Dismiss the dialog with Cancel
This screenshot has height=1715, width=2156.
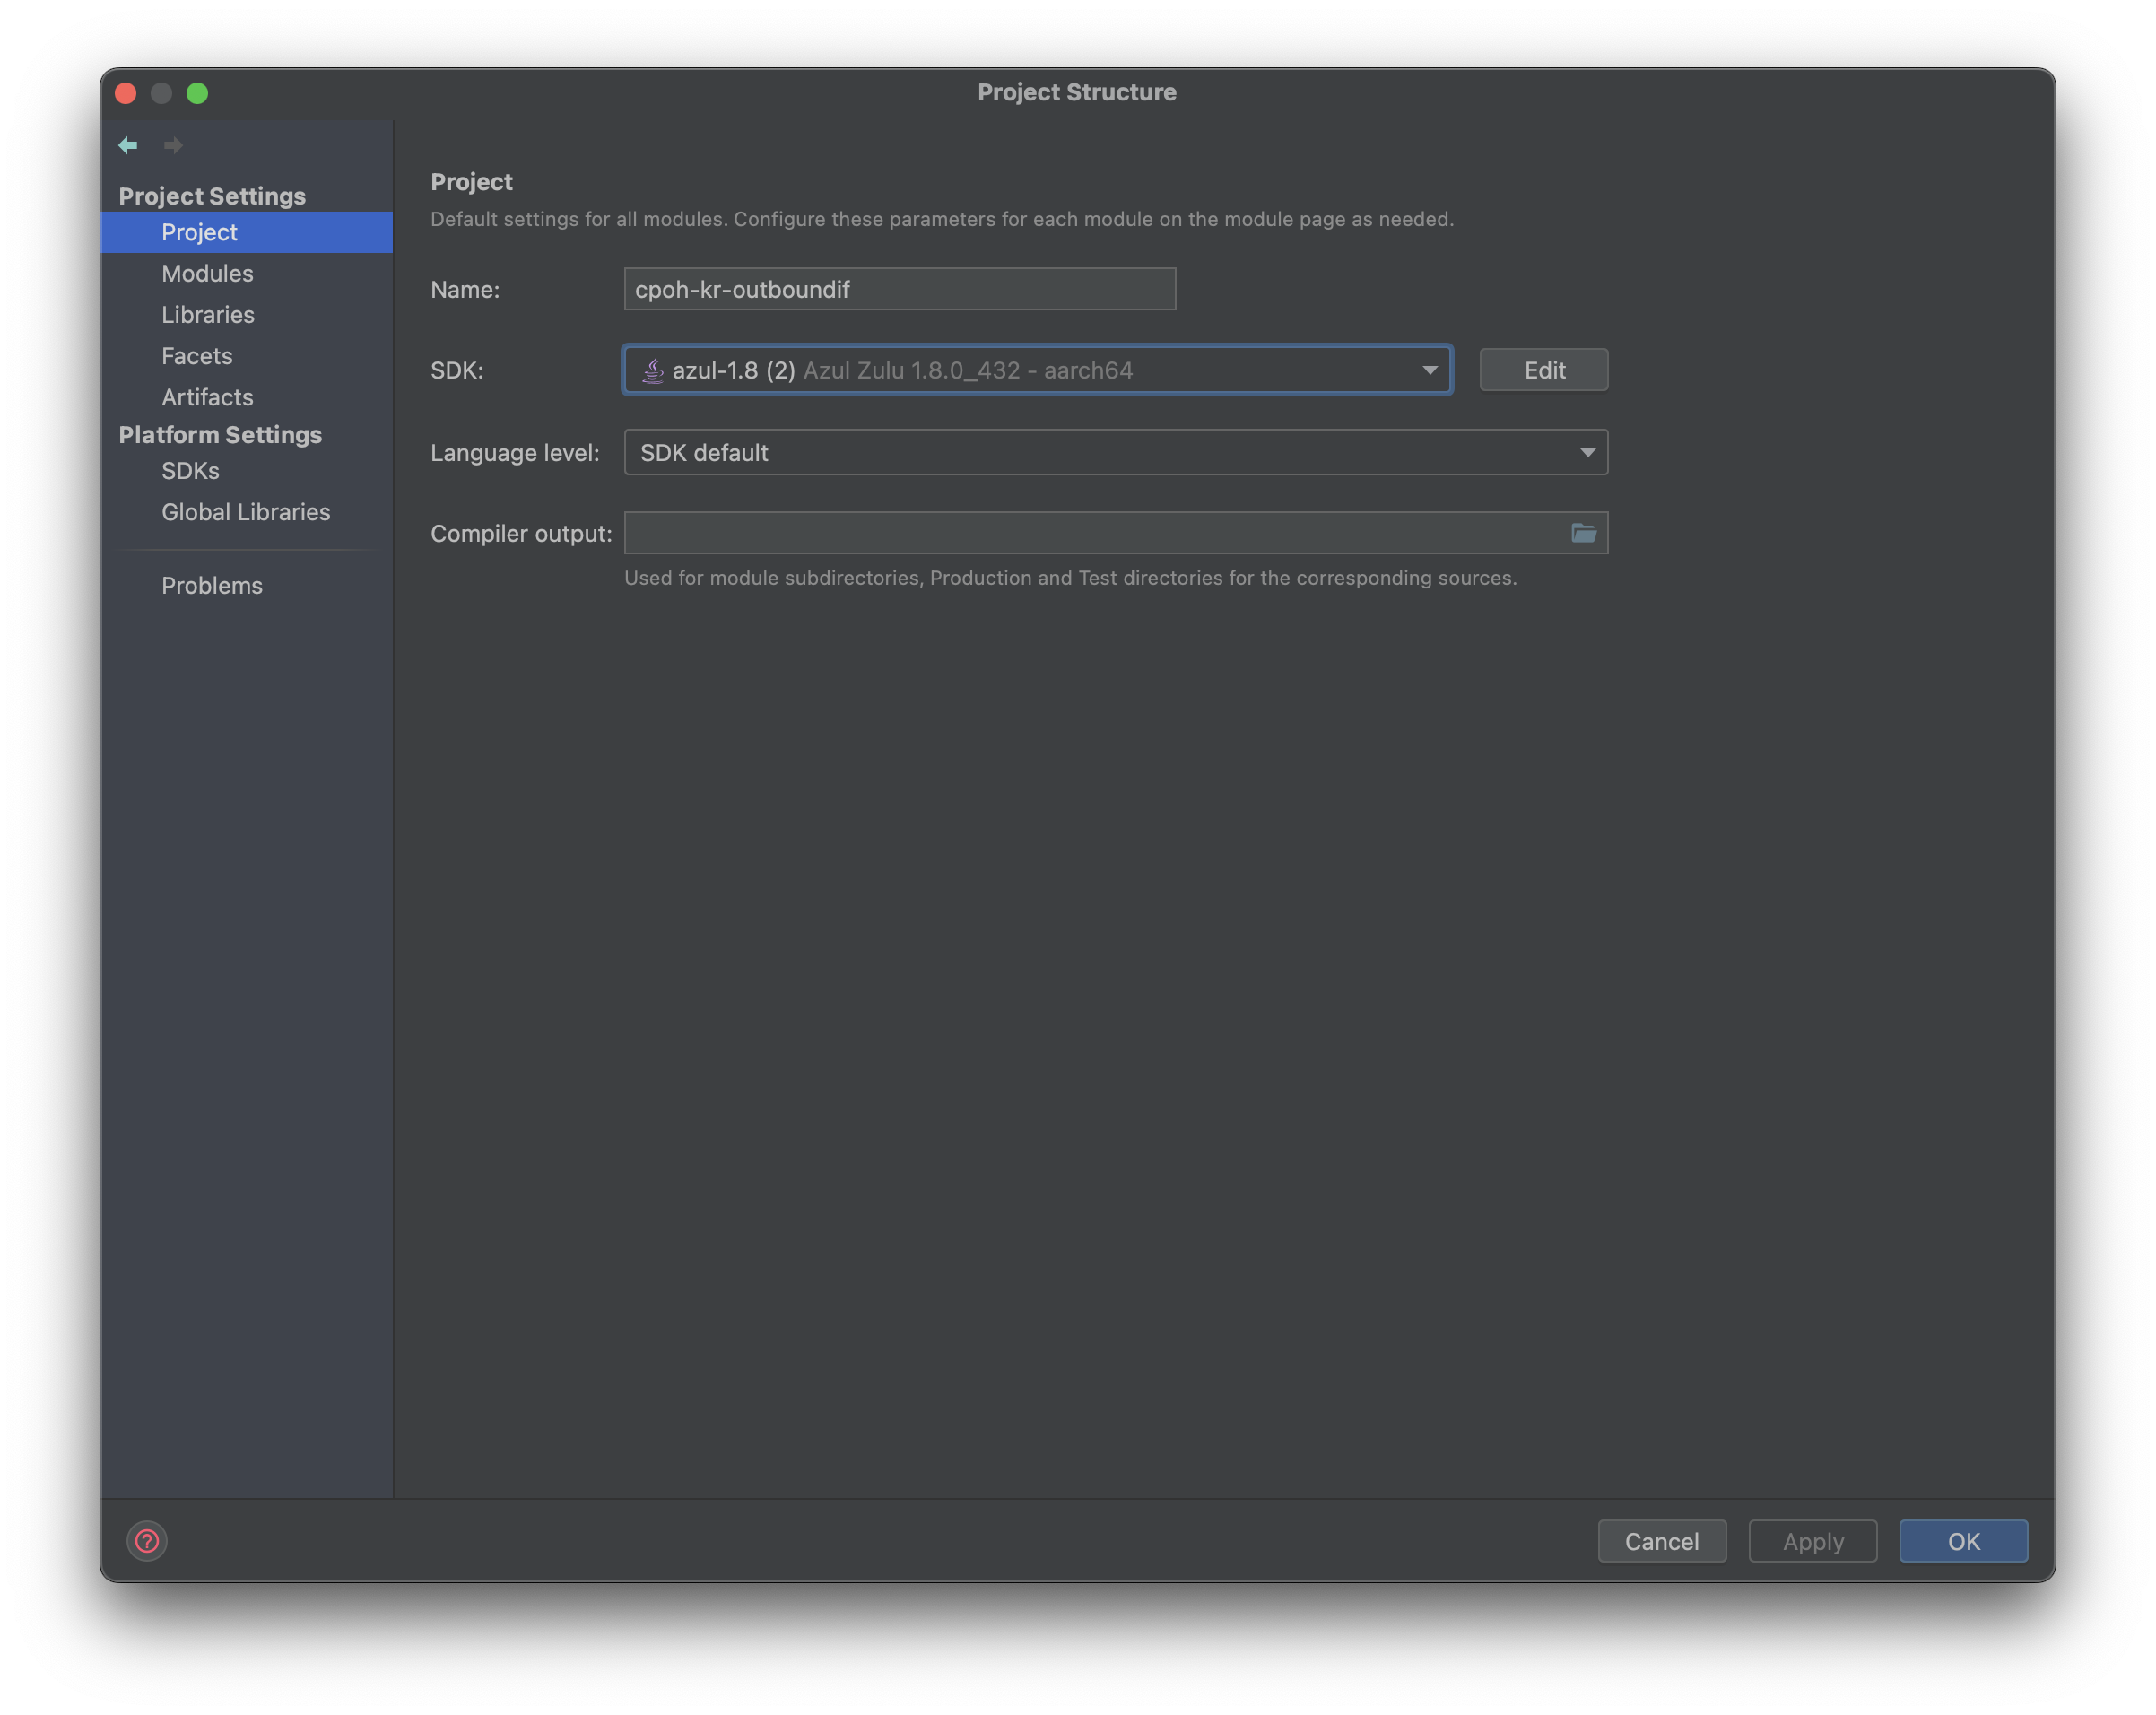(1661, 1541)
